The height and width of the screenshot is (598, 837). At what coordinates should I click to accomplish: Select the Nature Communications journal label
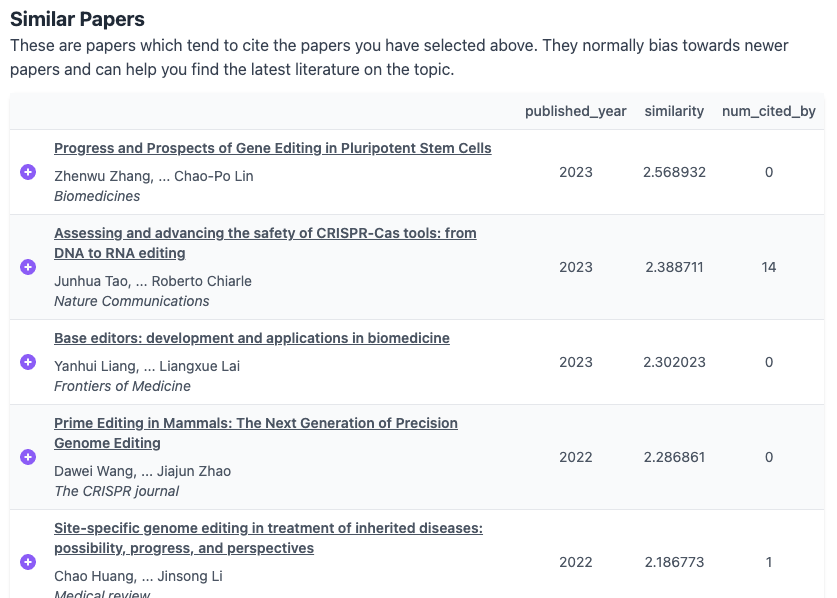click(x=131, y=301)
